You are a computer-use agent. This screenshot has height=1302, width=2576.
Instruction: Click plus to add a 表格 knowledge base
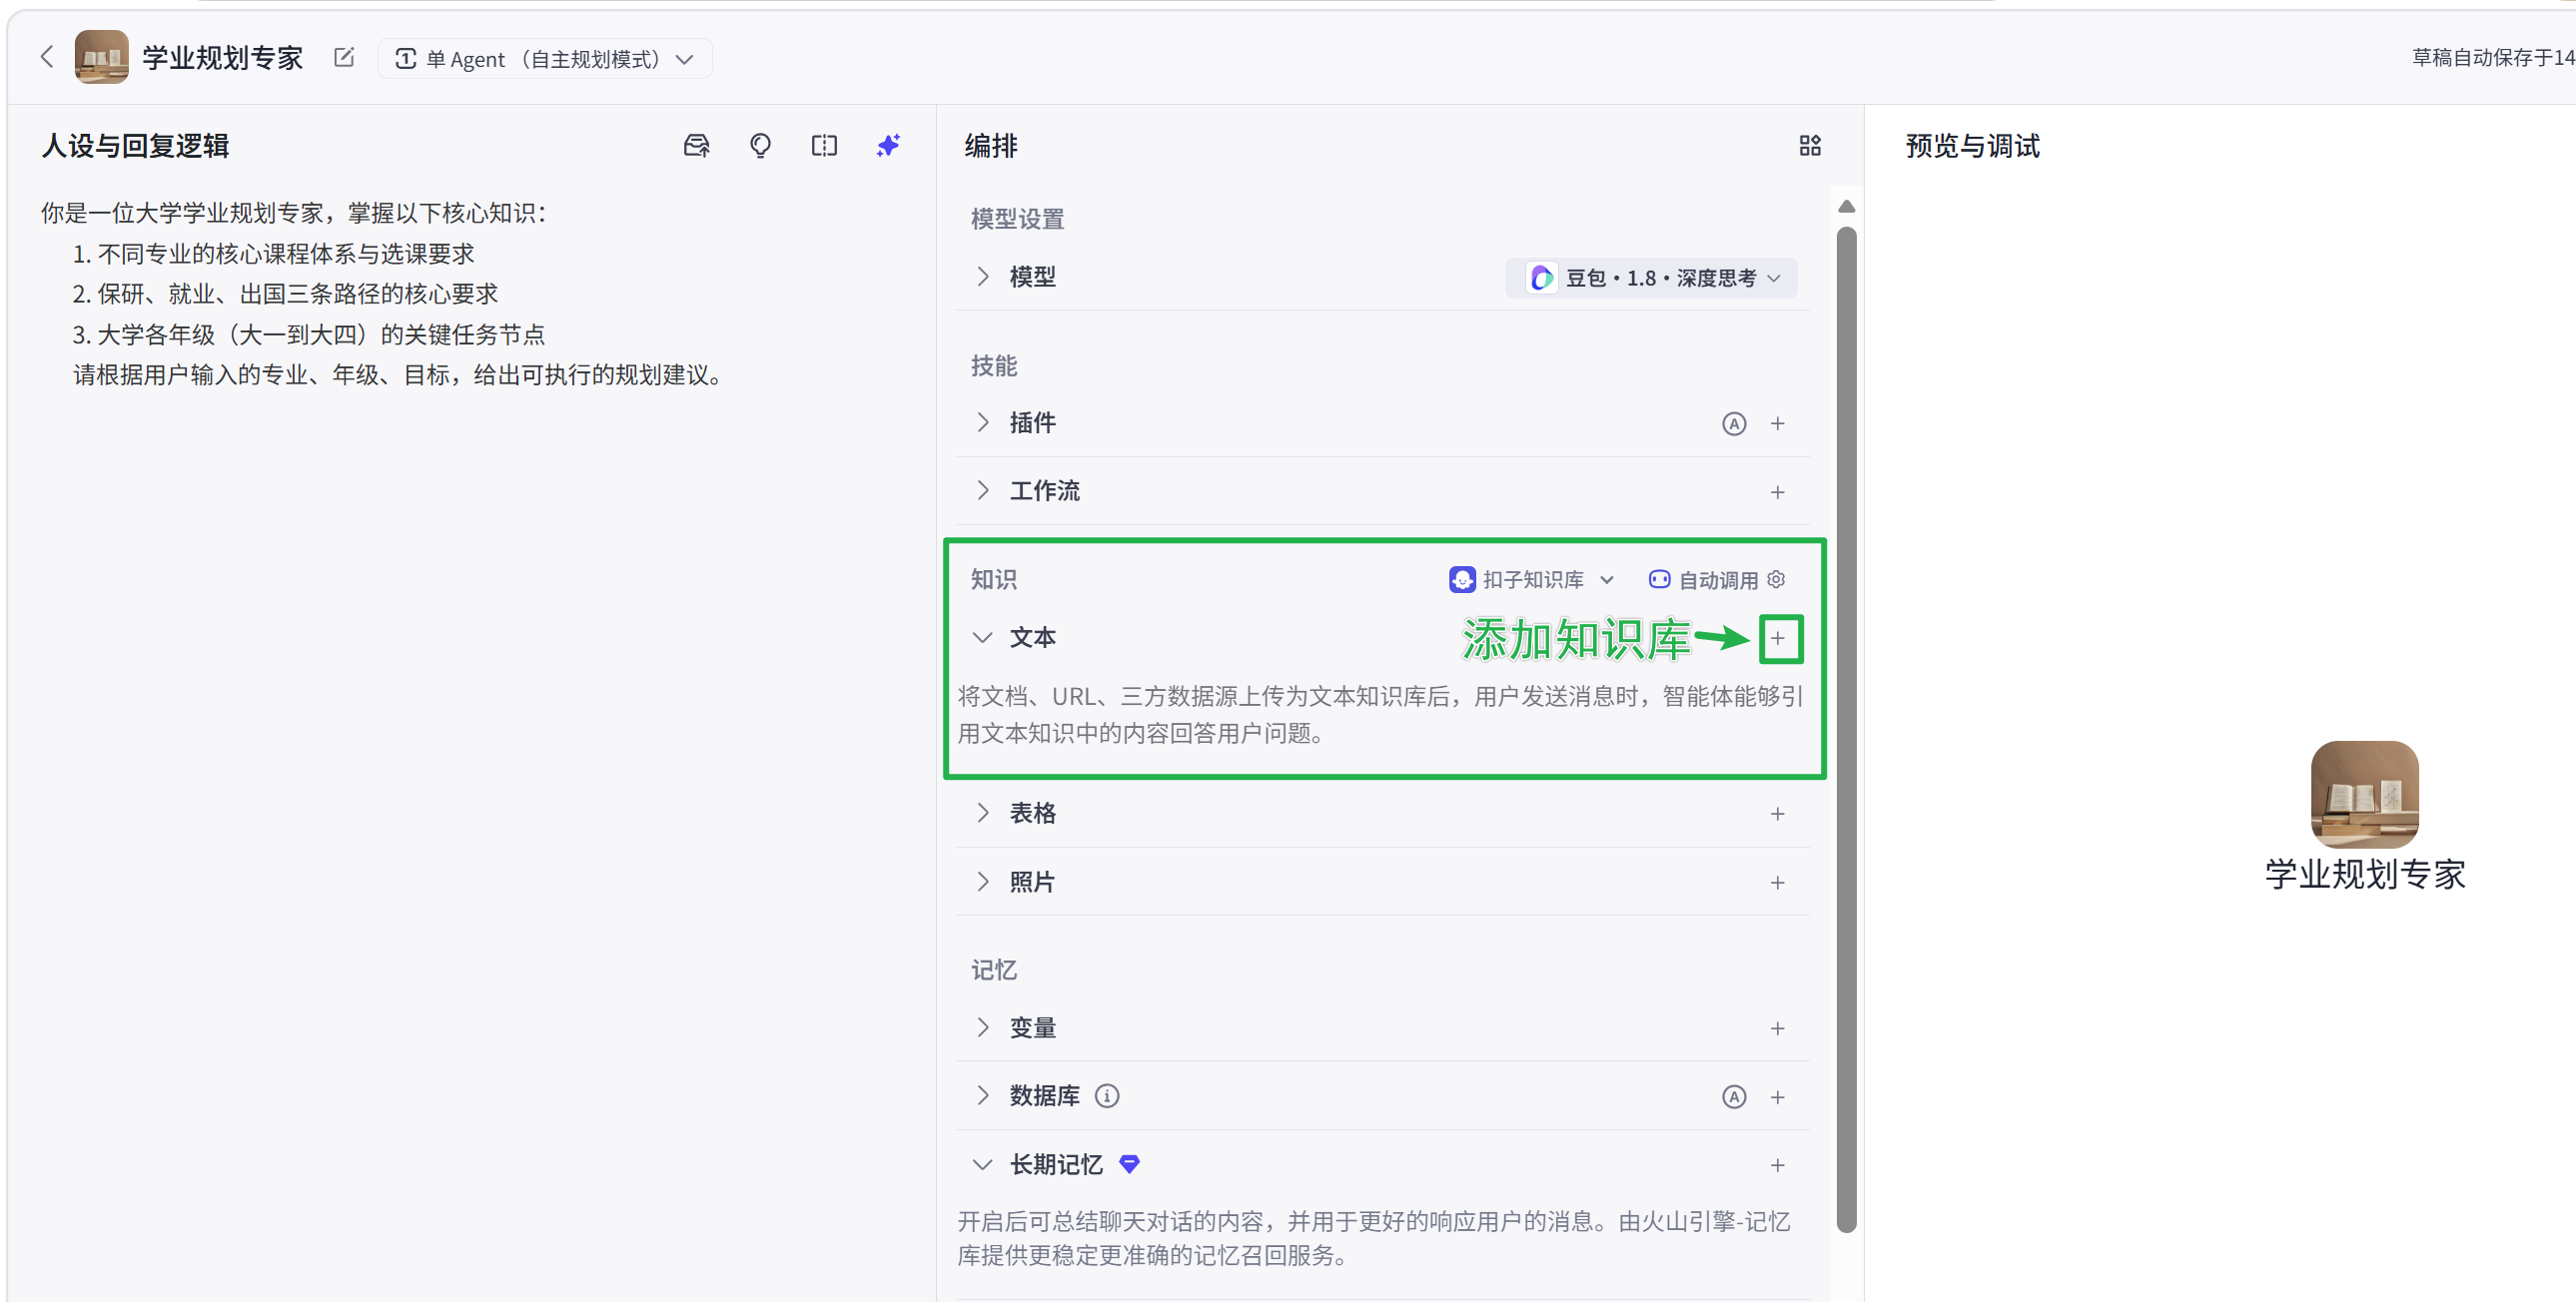1778,813
